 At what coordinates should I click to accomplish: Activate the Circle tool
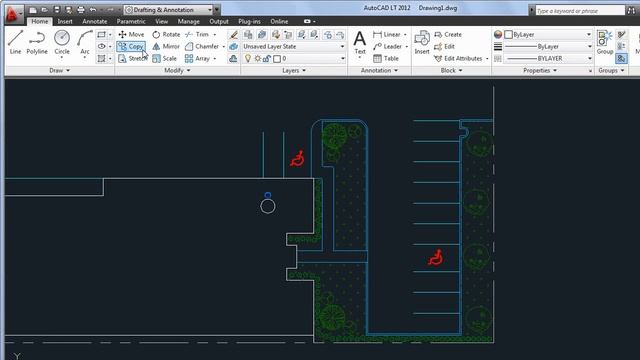pyautogui.click(x=62, y=42)
